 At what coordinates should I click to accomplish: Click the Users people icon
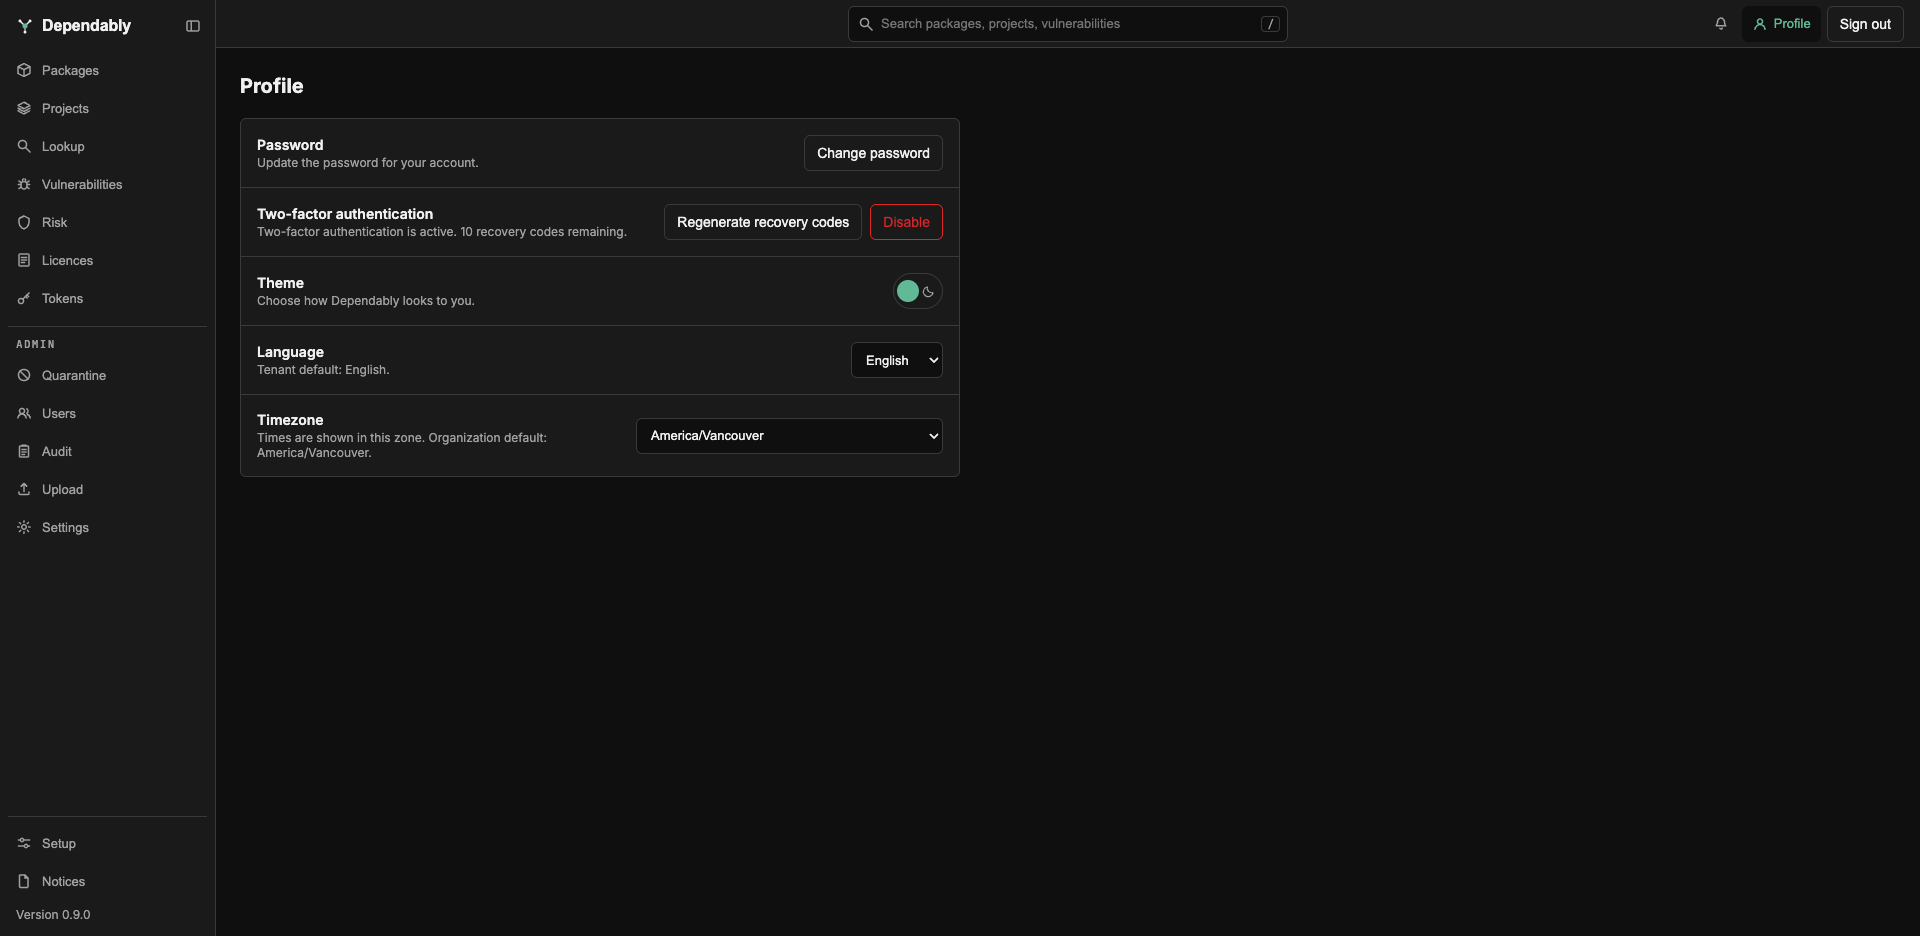pos(24,413)
